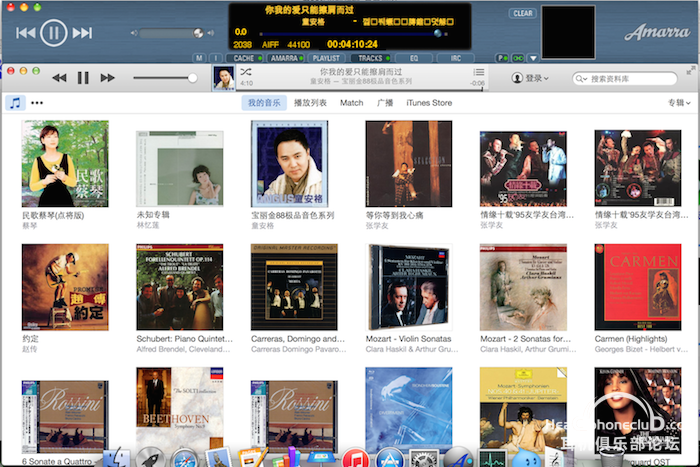Open System Preferences gear in the Dock
Image resolution: width=700 pixels, height=467 pixels.
pyautogui.click(x=424, y=458)
